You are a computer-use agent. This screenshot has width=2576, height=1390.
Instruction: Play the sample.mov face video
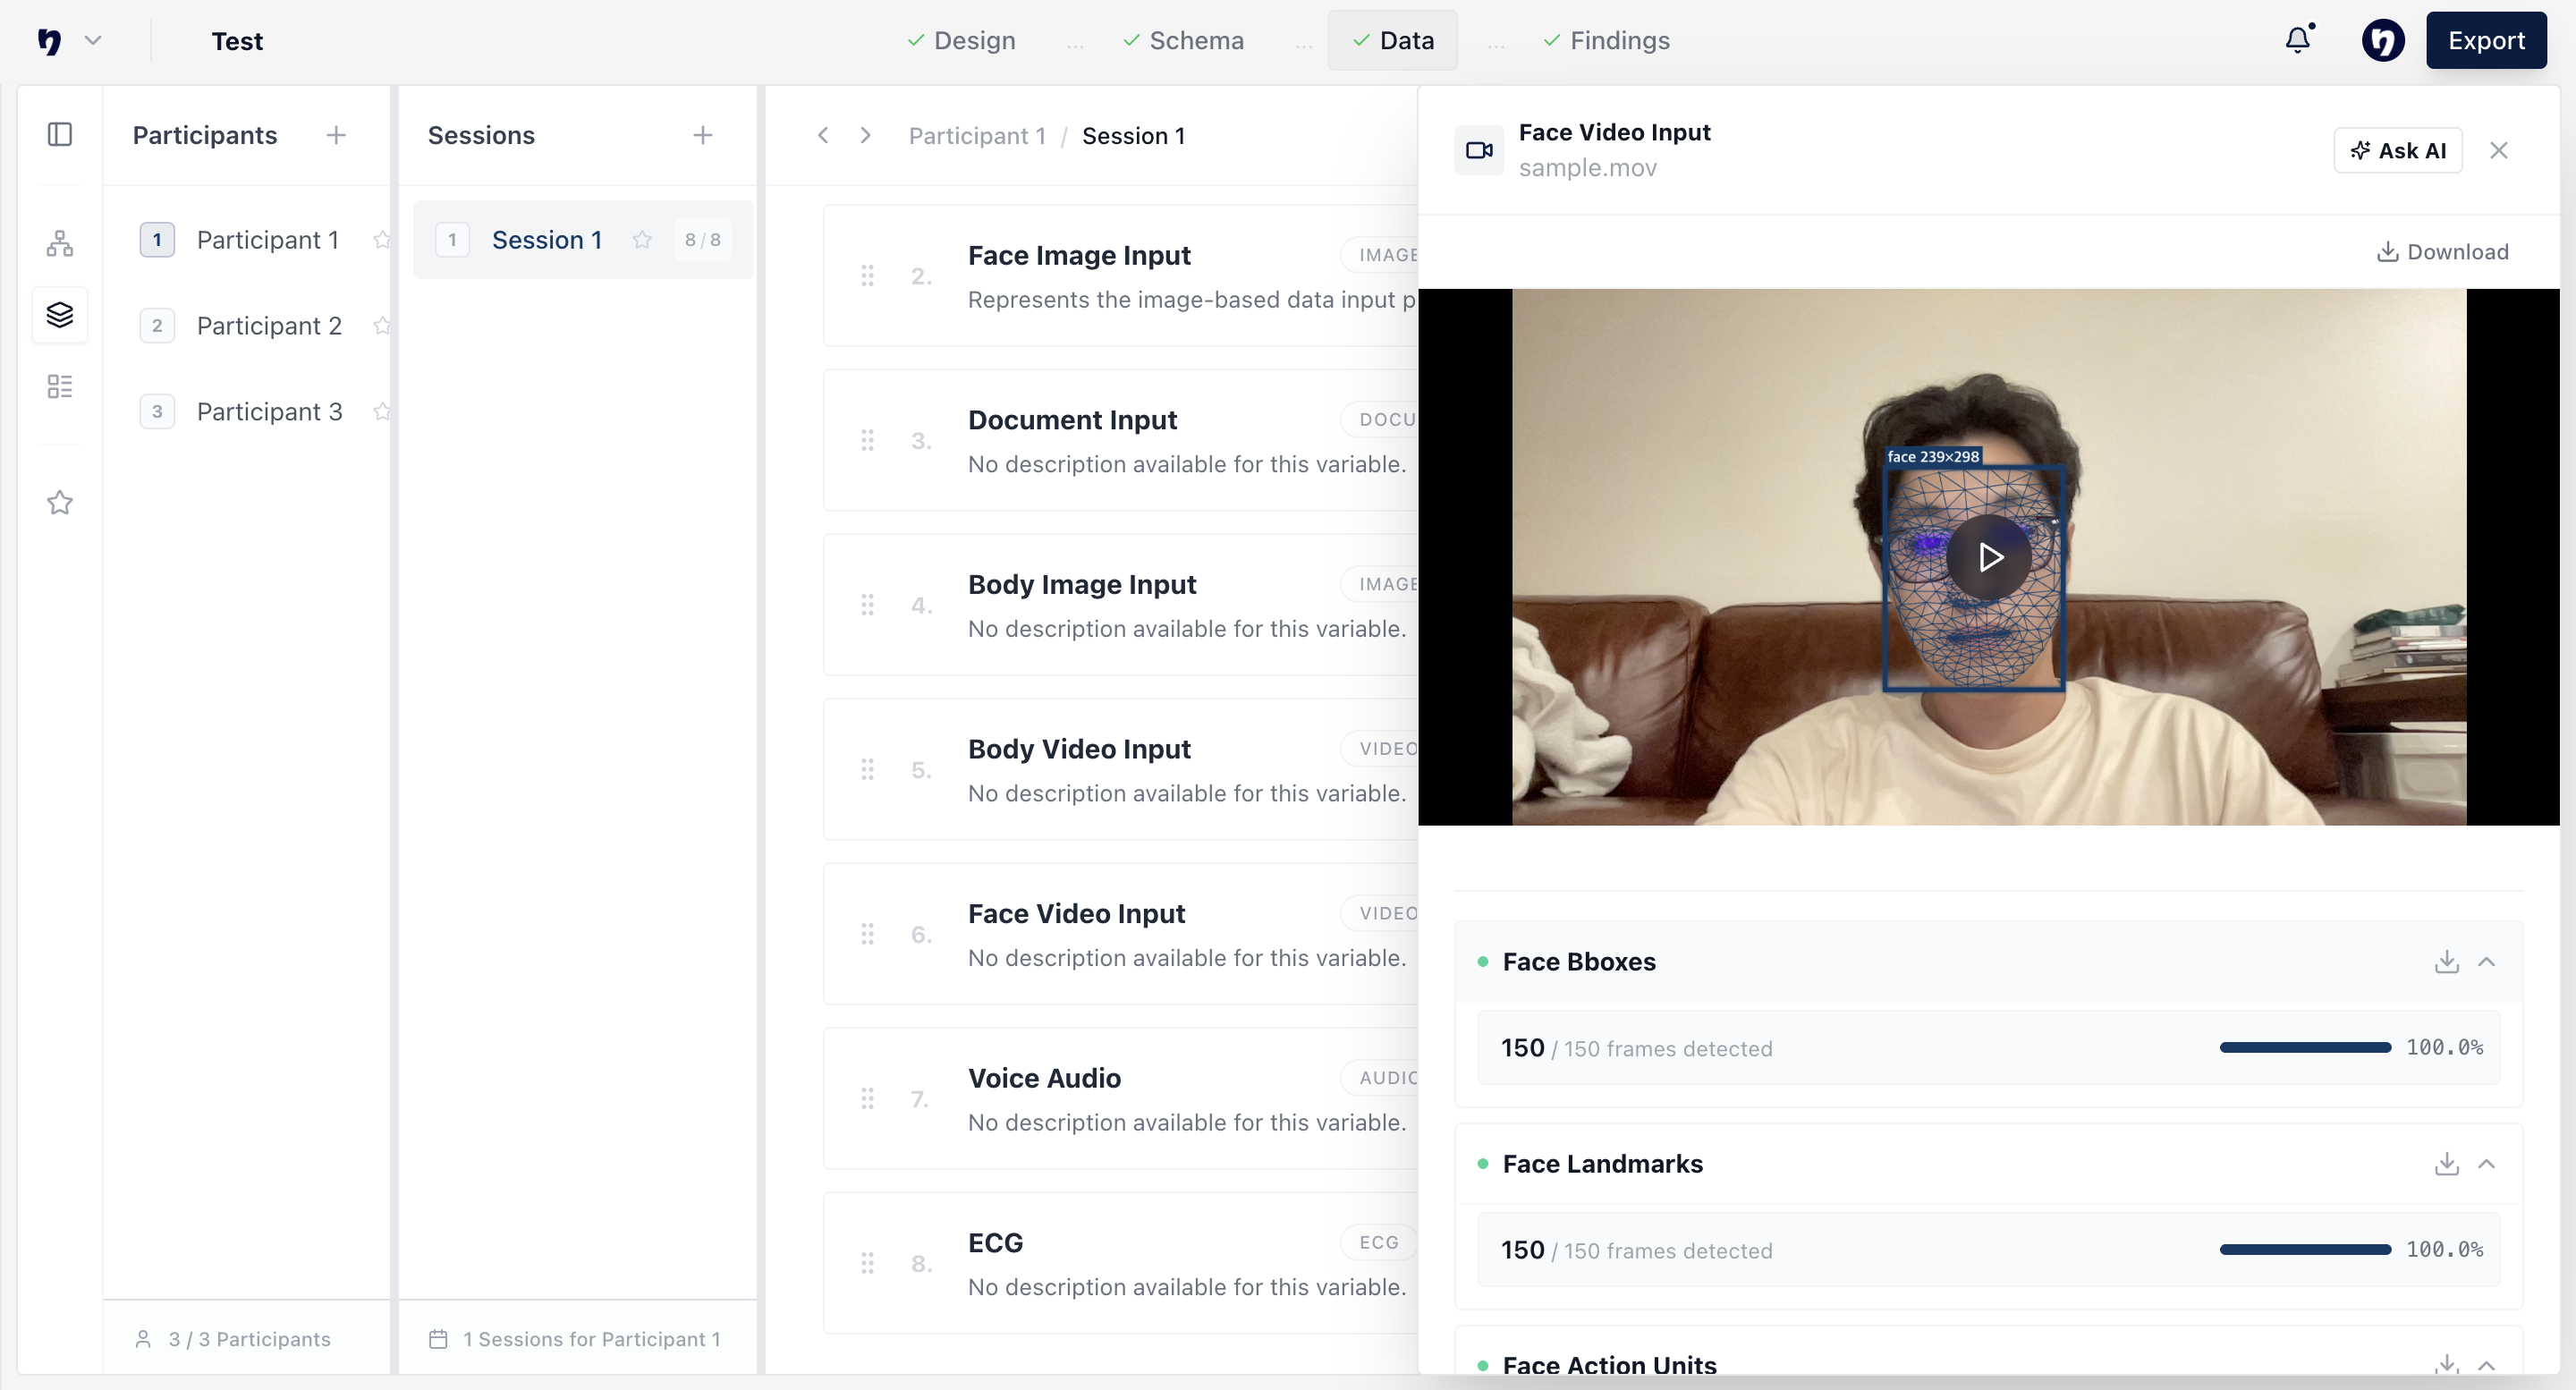[x=1988, y=558]
